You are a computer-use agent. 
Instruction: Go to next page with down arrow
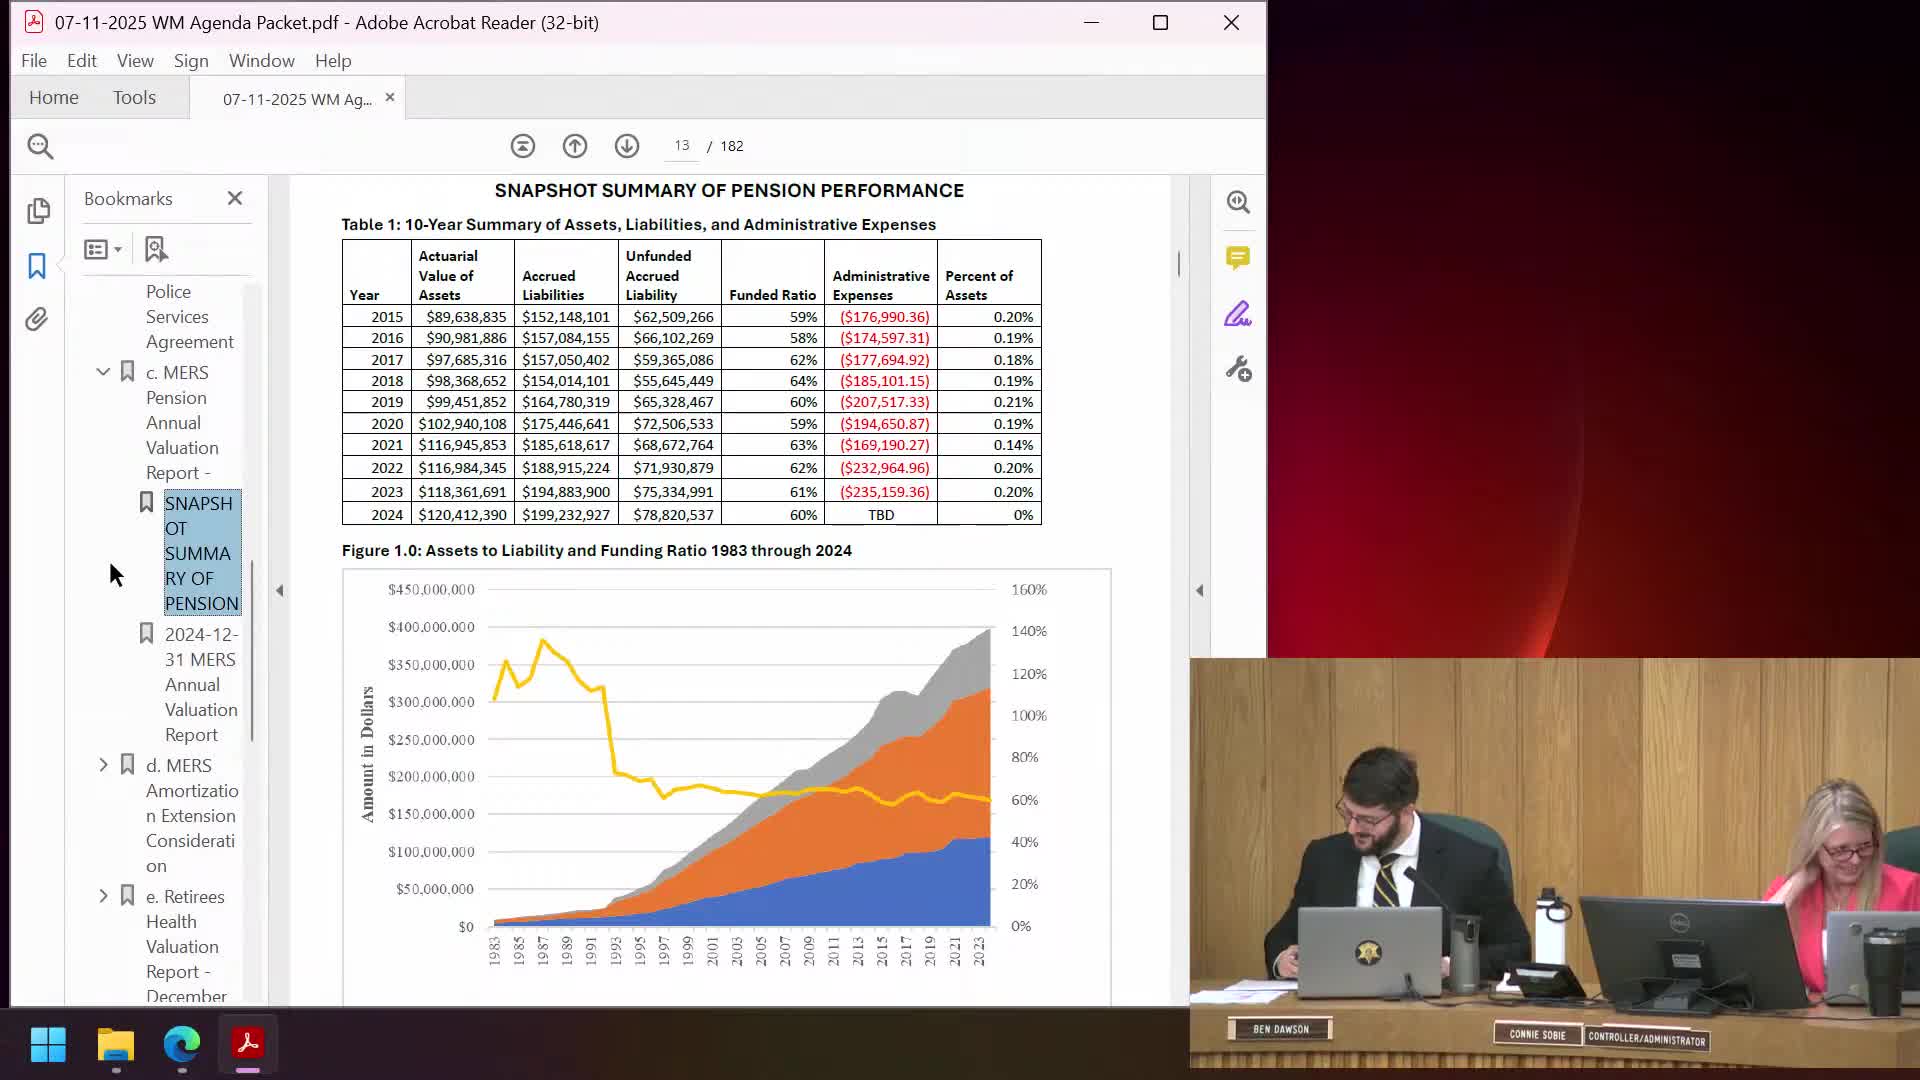pyautogui.click(x=627, y=146)
